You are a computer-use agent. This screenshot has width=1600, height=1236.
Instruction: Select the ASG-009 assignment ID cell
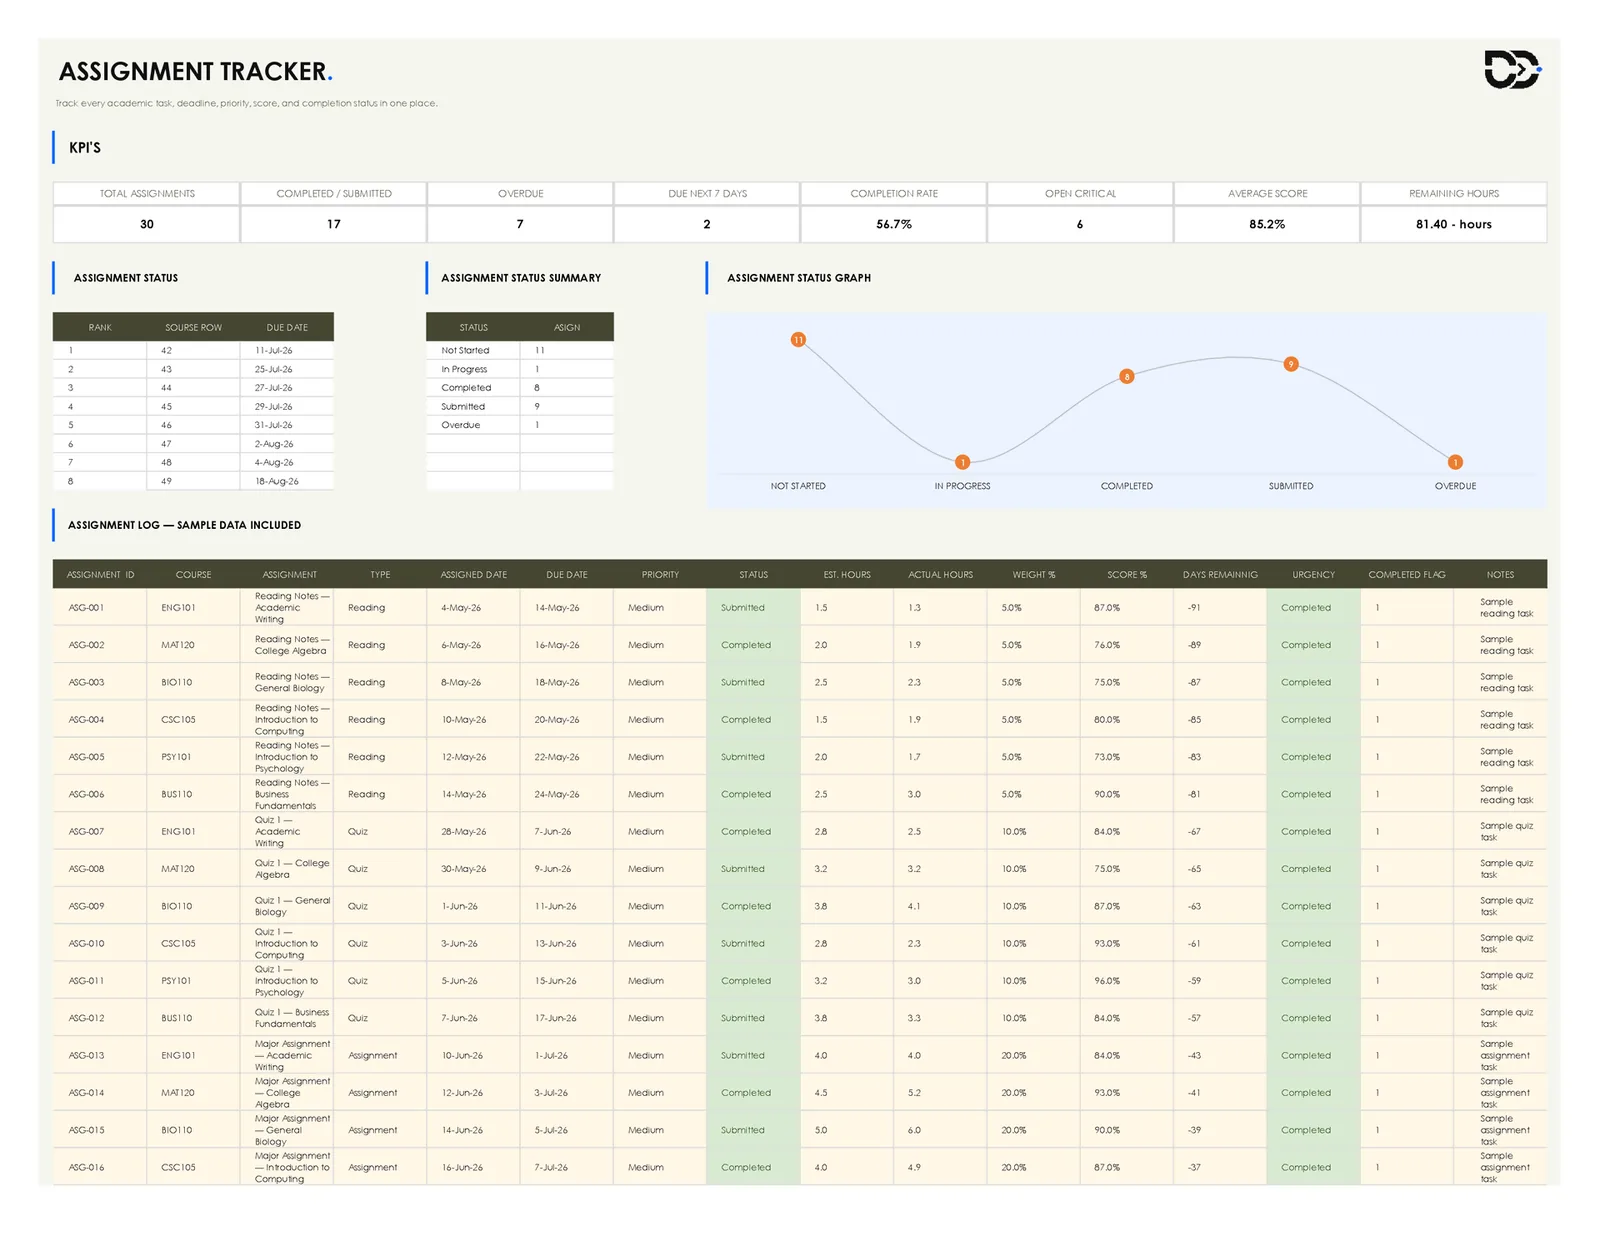coord(100,906)
